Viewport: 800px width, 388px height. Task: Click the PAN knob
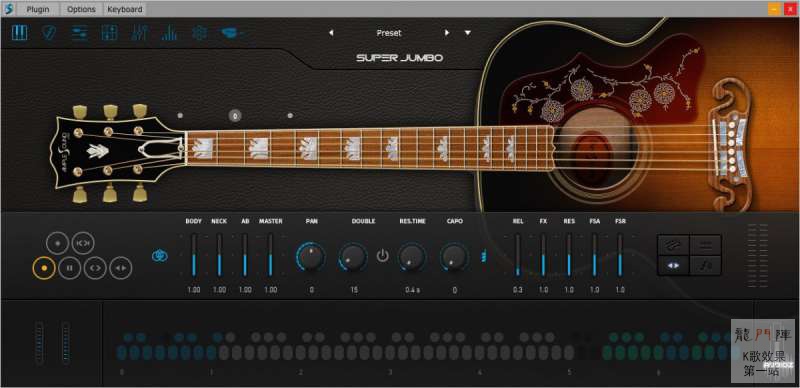click(311, 256)
